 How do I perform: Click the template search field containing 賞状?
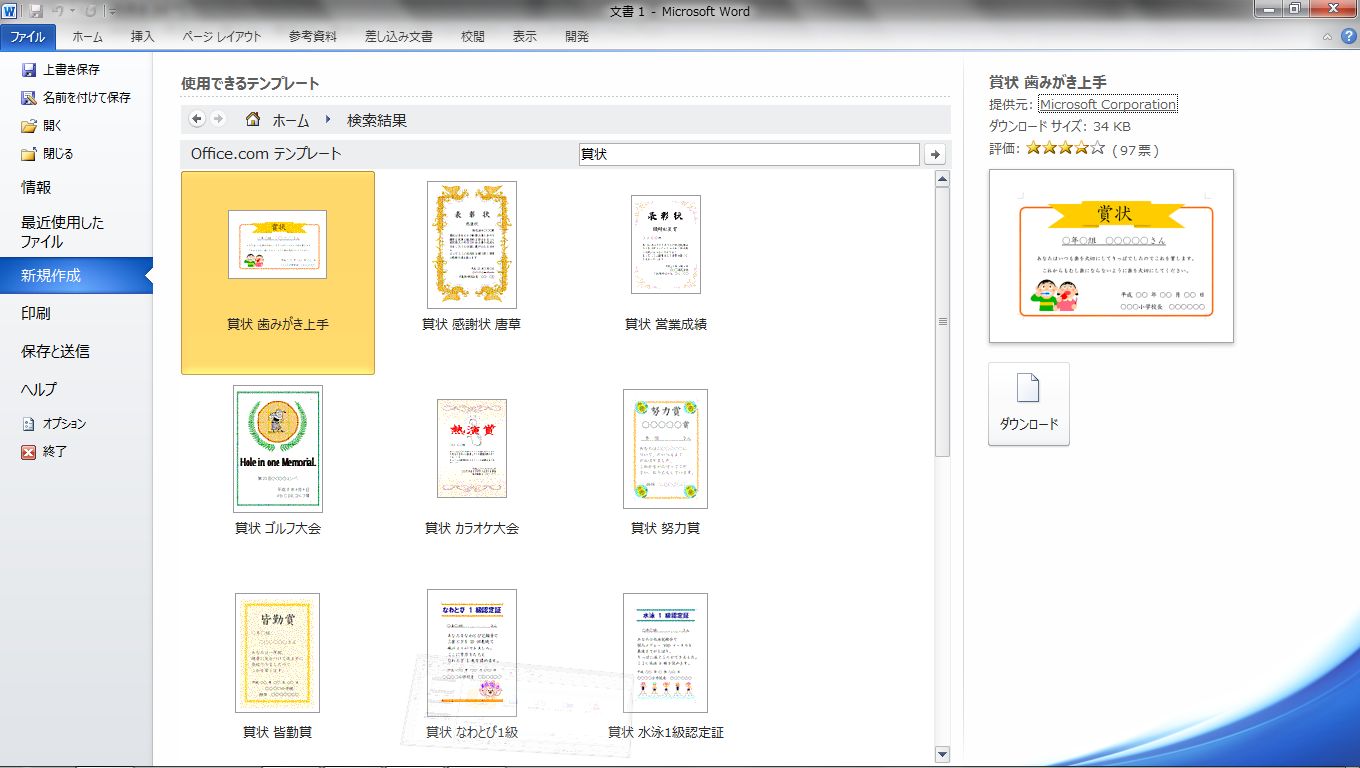click(748, 154)
